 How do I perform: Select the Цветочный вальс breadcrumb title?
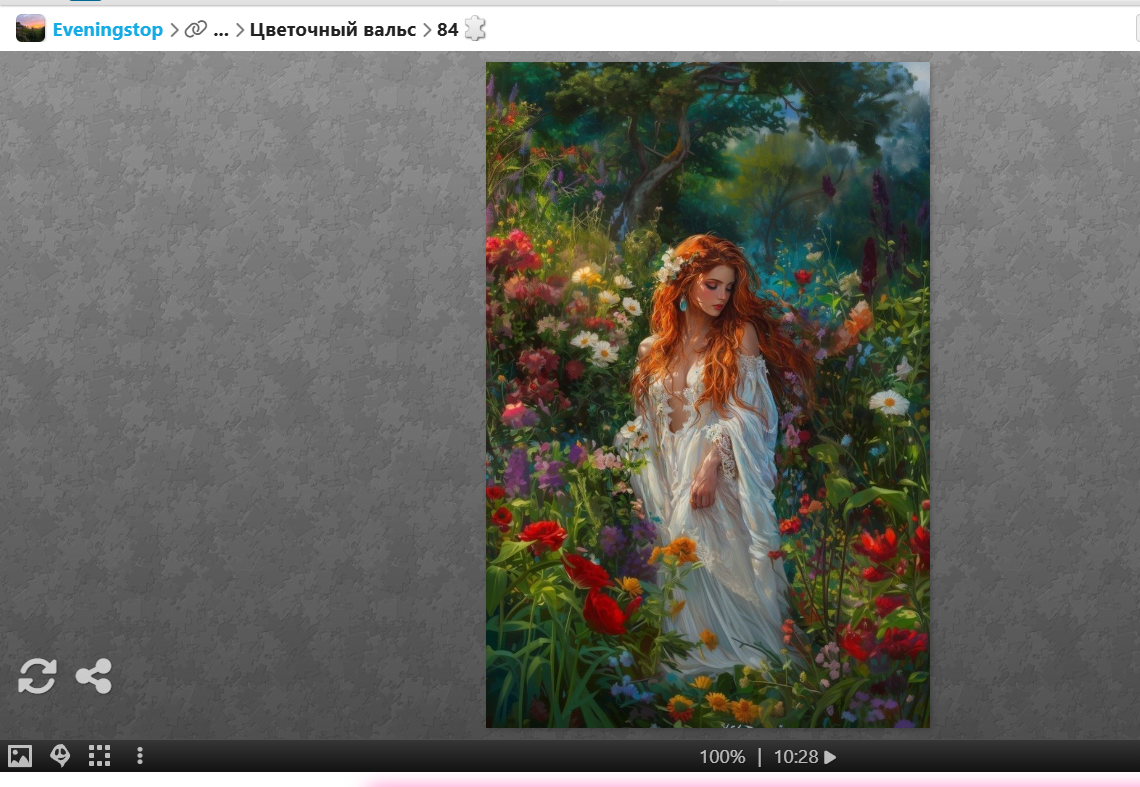(x=332, y=30)
